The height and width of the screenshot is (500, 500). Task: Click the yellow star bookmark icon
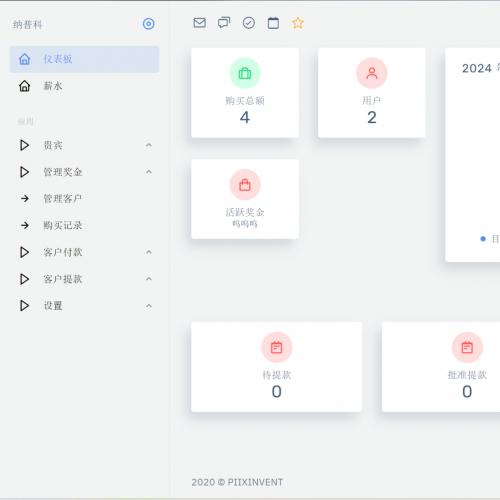(x=298, y=23)
